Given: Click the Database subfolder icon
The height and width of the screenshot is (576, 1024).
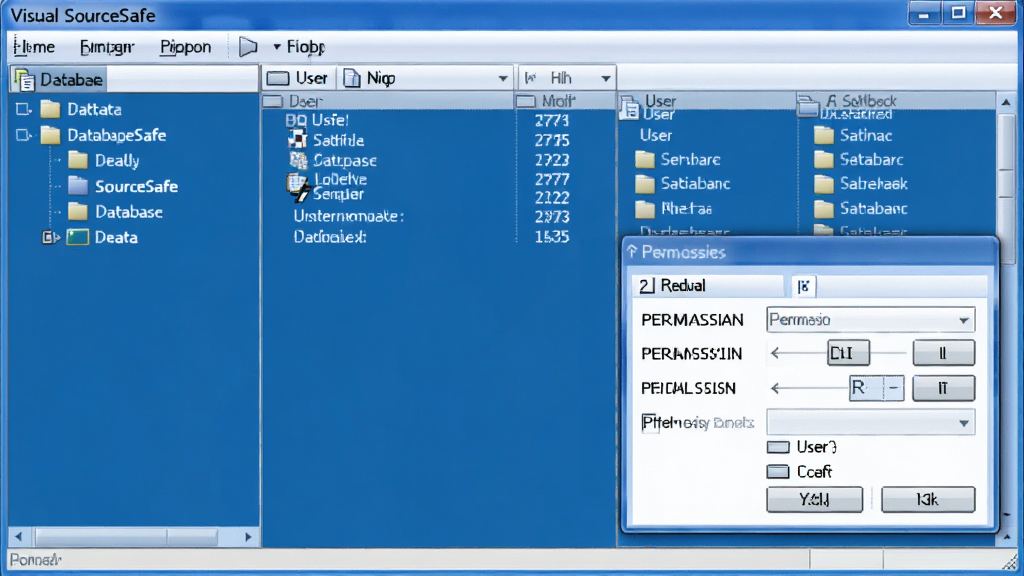Looking at the screenshot, I should (78, 212).
